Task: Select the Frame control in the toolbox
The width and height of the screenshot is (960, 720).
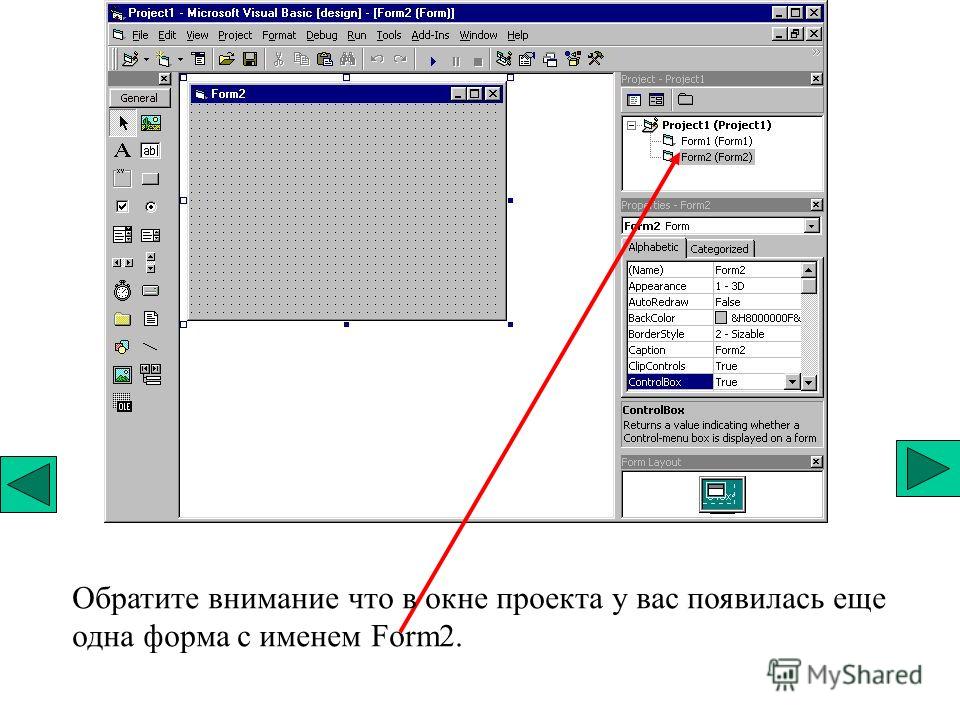Action: tap(122, 178)
